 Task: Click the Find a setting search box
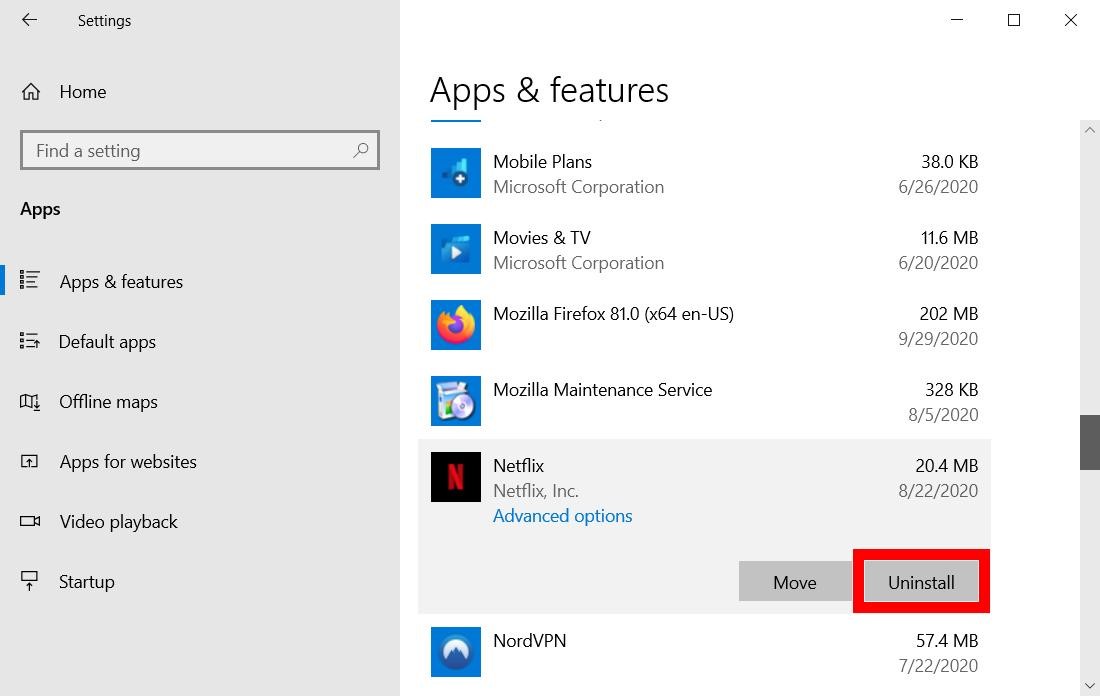coord(200,150)
